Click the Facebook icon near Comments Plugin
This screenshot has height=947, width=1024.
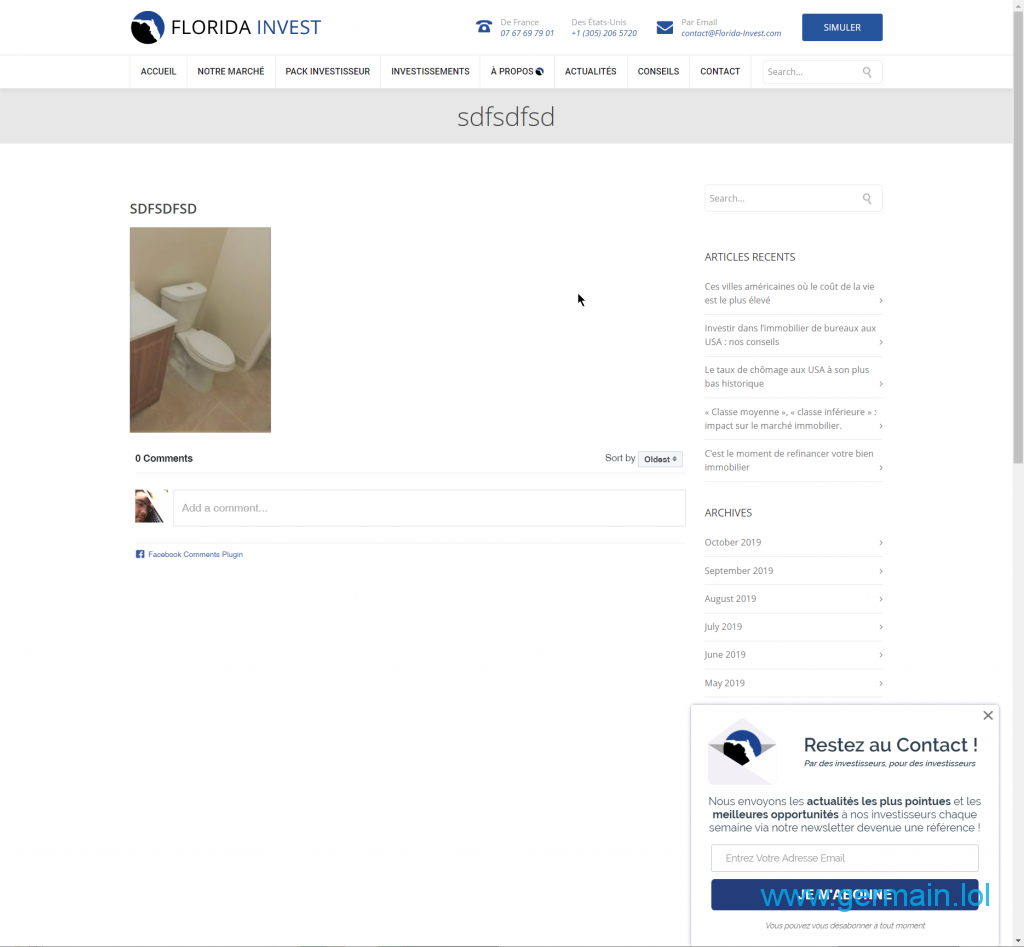coord(140,554)
